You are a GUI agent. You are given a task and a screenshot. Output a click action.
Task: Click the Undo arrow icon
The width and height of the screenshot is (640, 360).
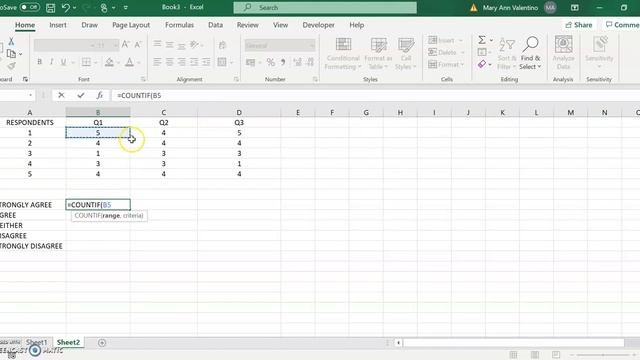point(66,7)
